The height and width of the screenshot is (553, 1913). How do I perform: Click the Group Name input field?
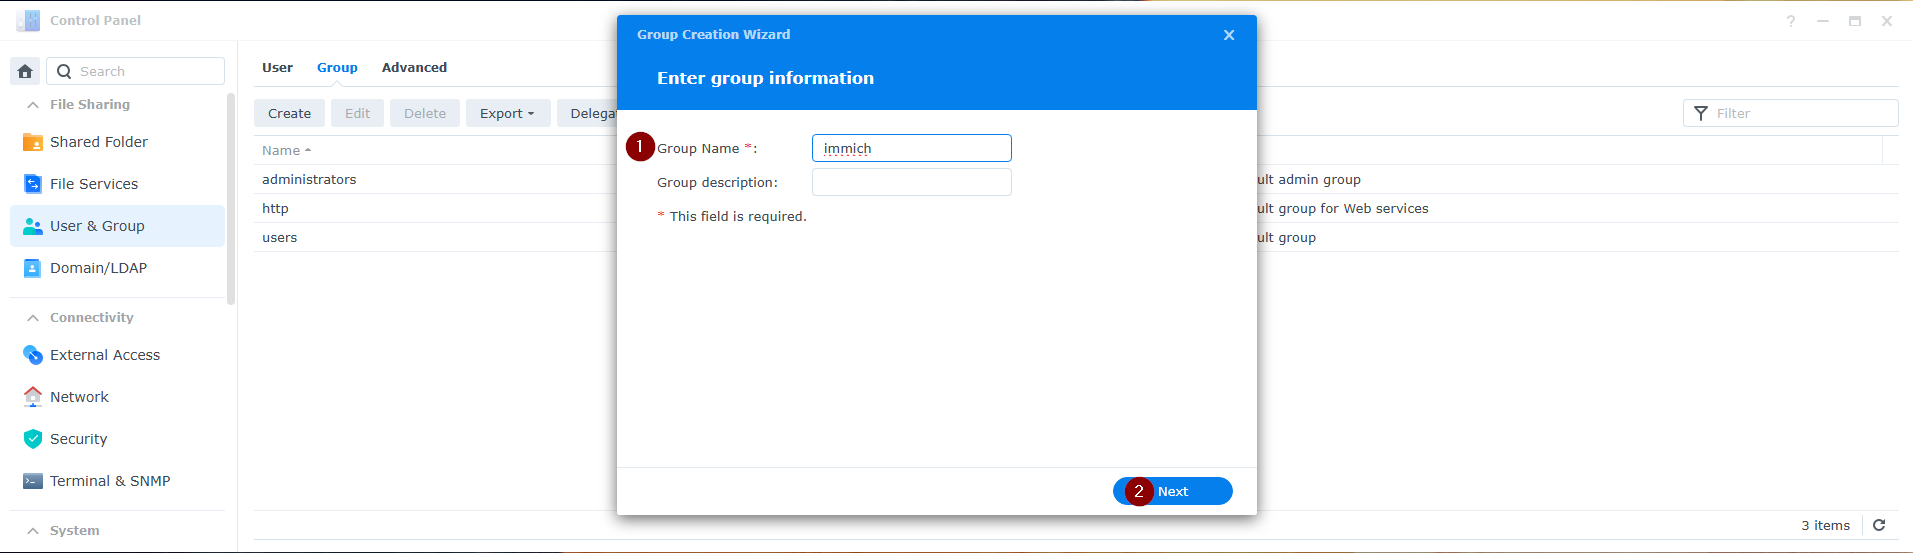click(x=911, y=148)
